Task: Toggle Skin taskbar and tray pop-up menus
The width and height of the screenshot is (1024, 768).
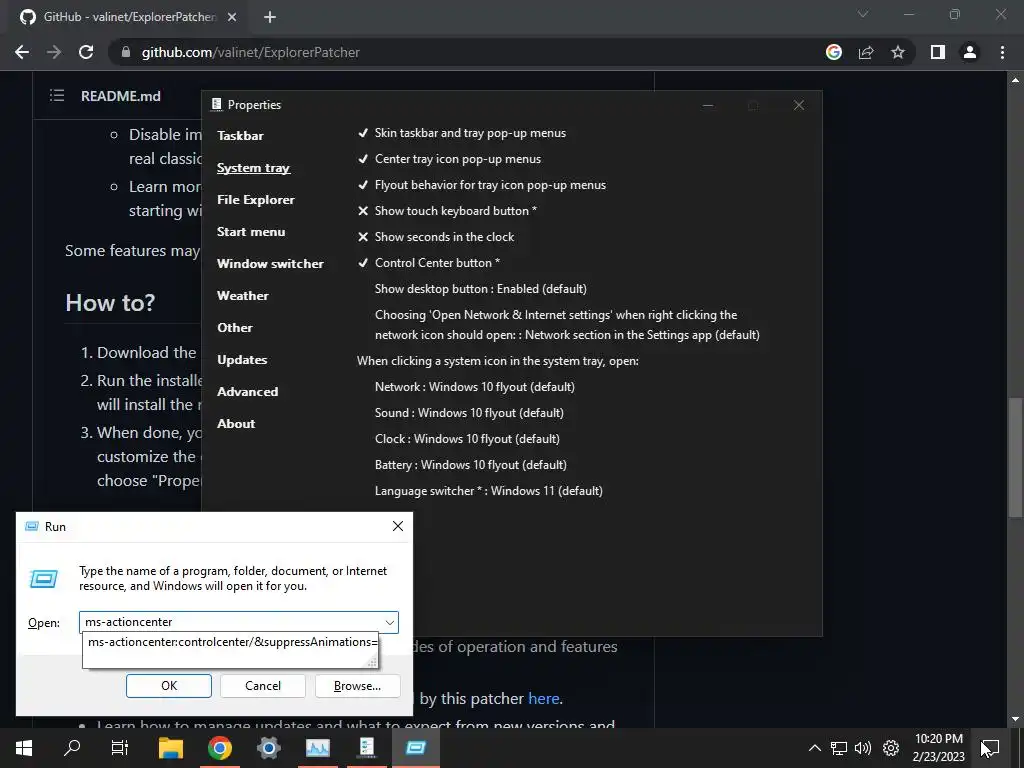Action: click(x=462, y=133)
